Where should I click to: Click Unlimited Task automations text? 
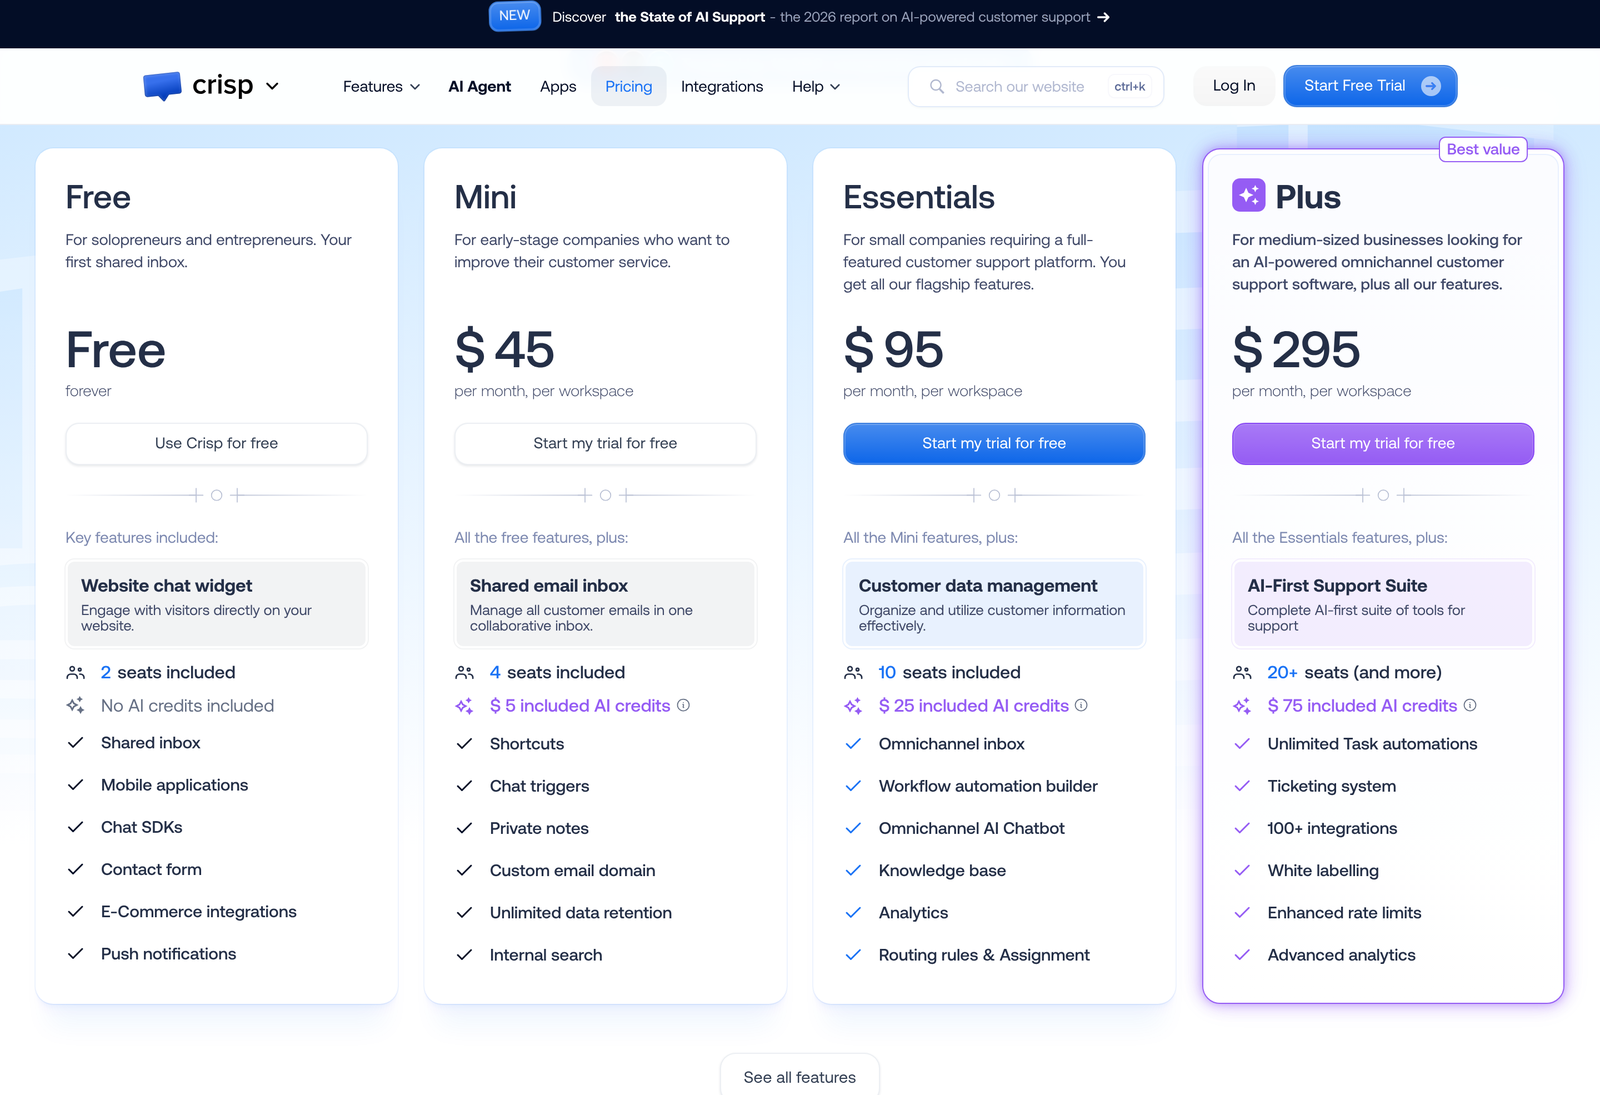pyautogui.click(x=1372, y=744)
